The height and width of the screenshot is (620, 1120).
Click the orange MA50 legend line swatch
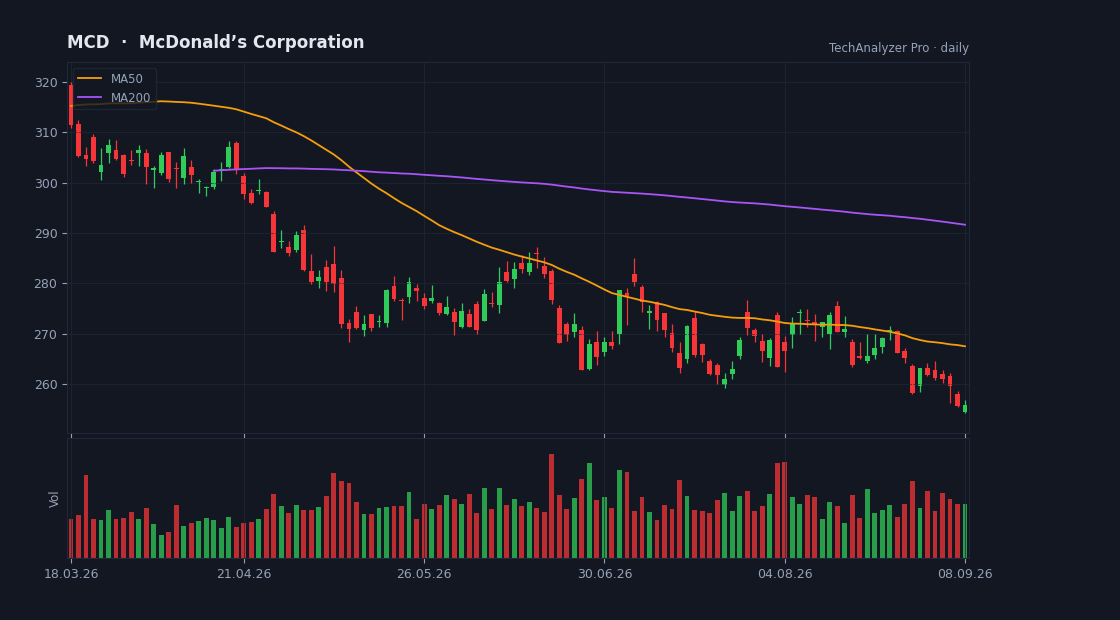(x=90, y=79)
